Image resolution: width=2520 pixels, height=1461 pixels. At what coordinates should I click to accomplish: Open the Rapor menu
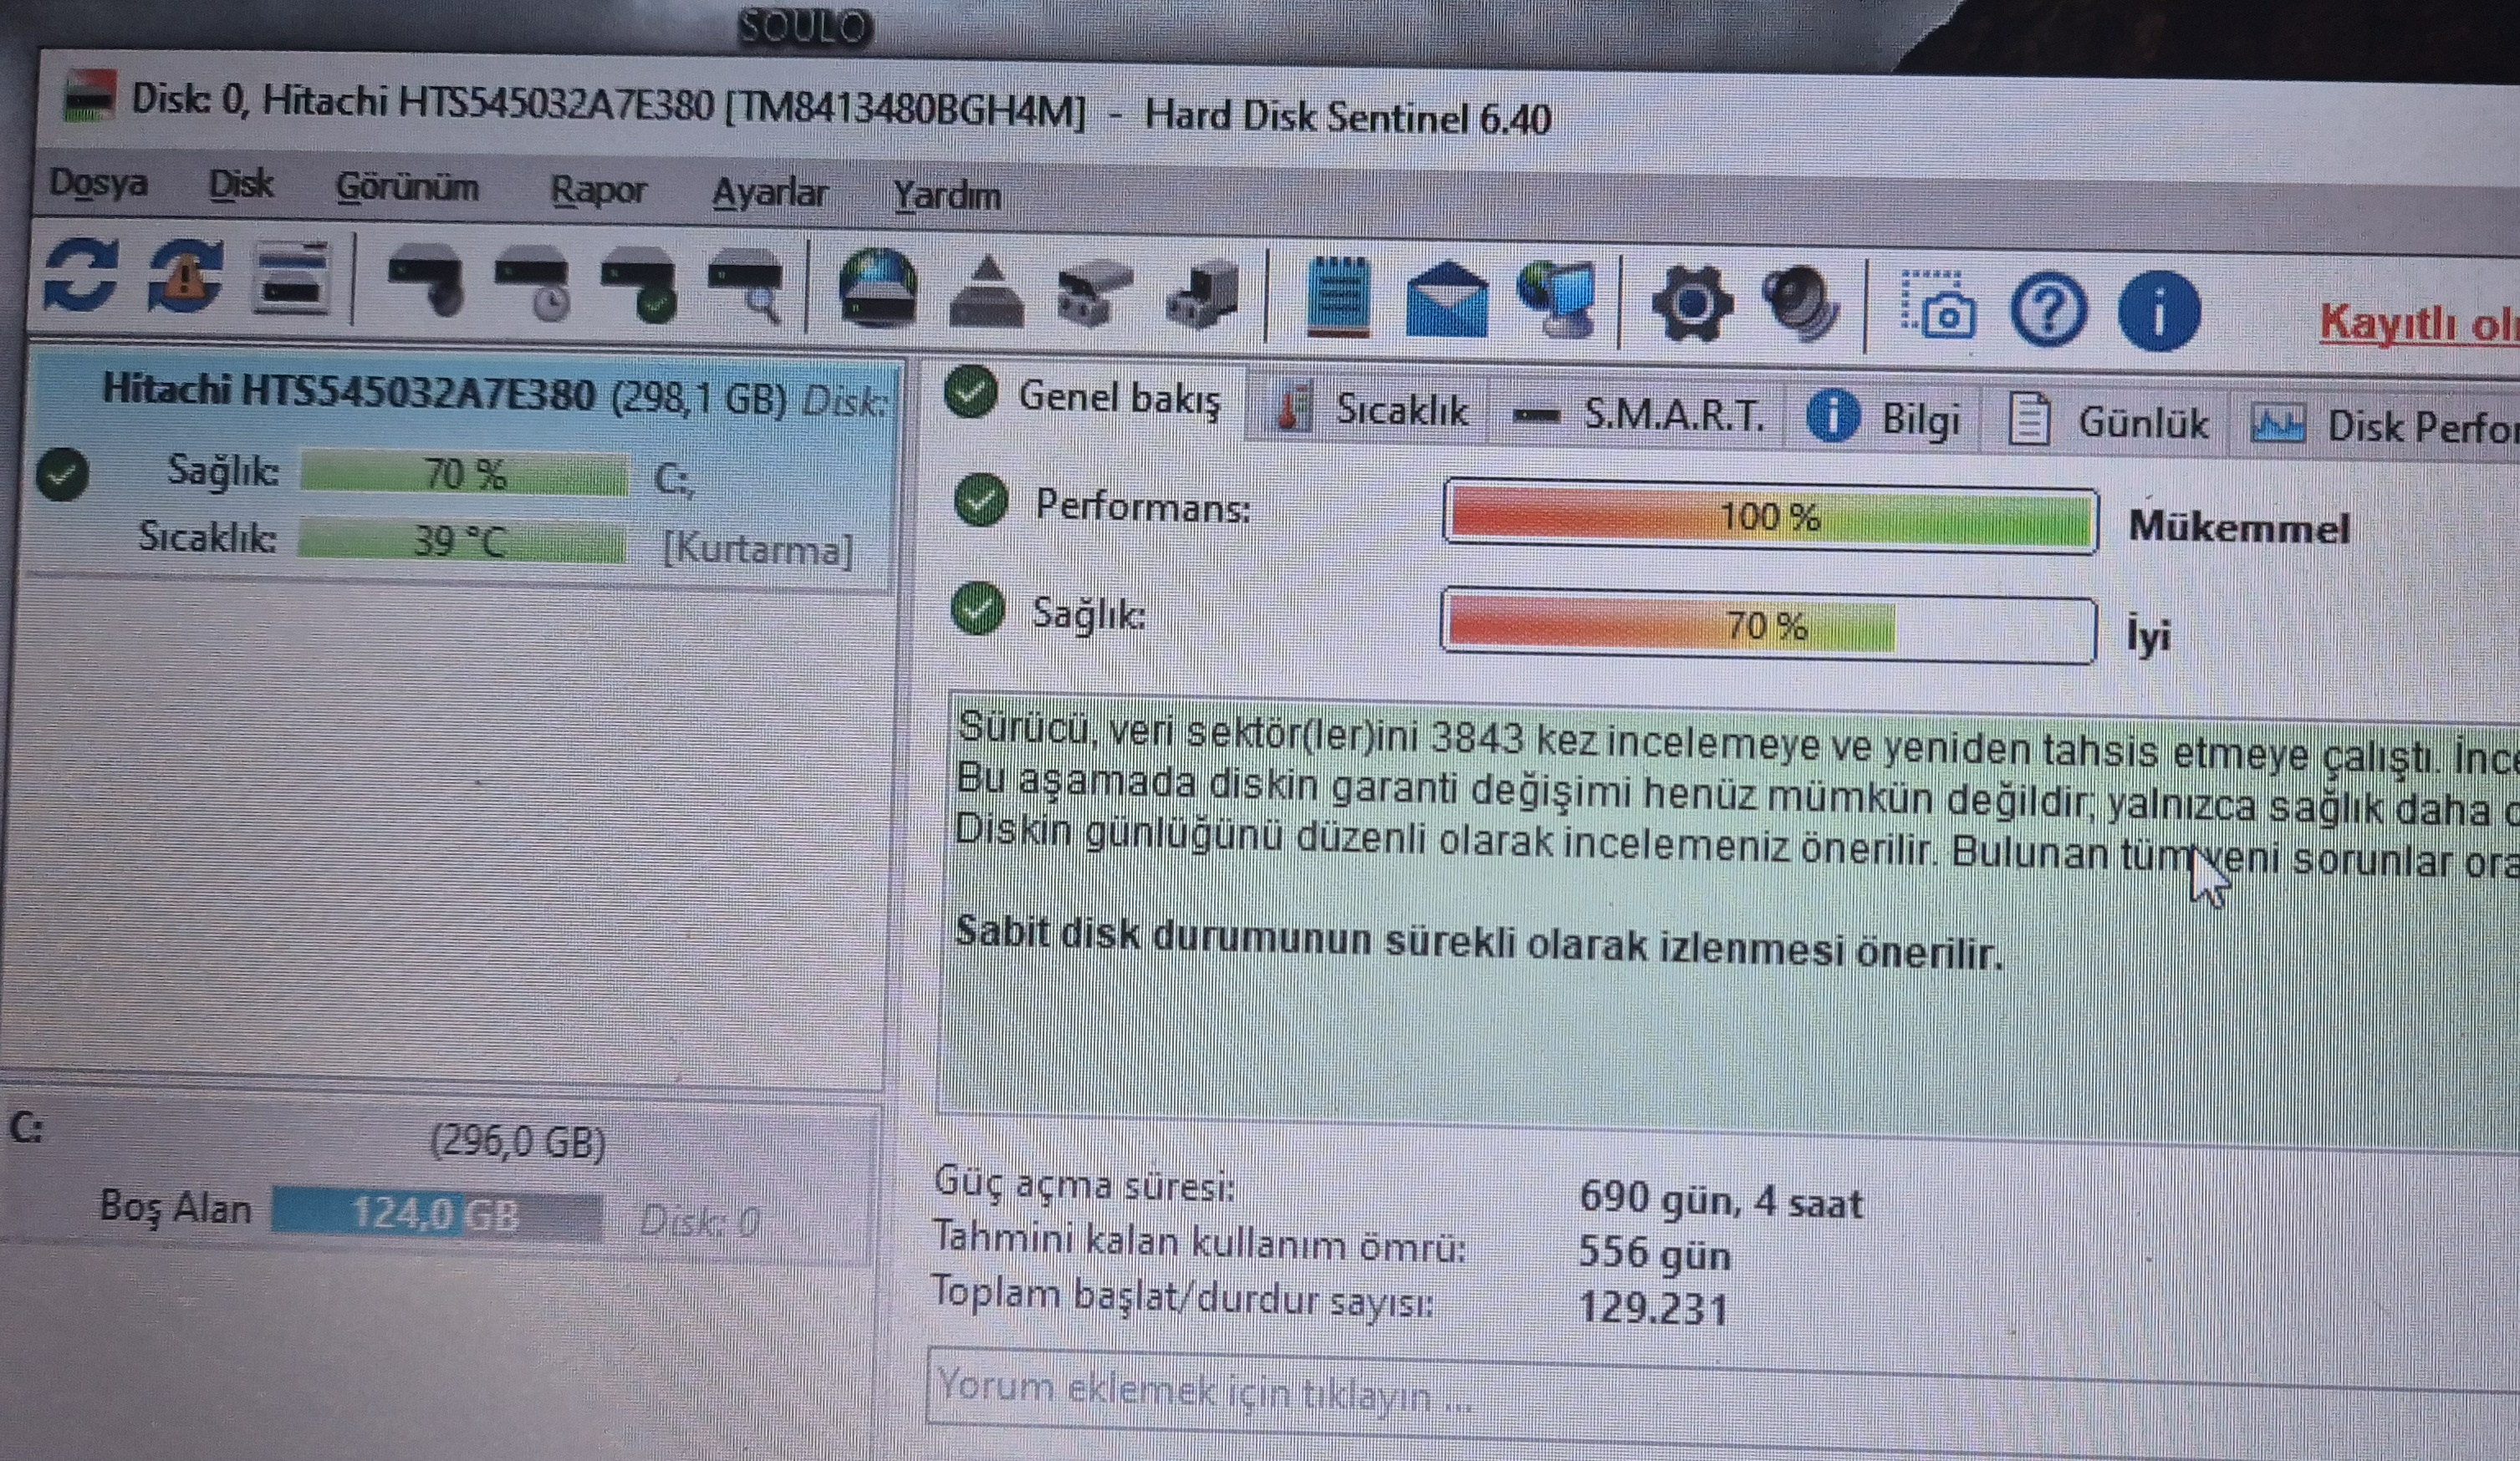(x=598, y=190)
